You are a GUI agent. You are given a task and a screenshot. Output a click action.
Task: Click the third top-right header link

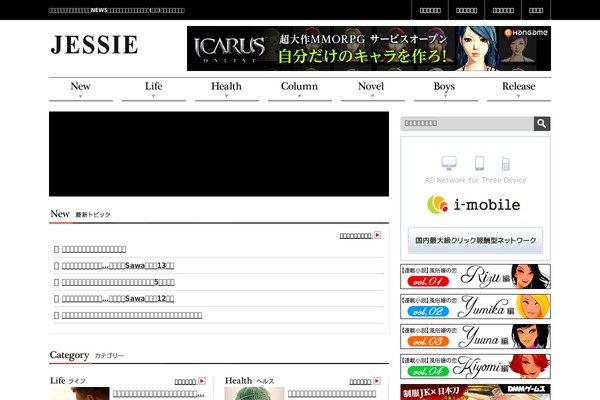coord(503,10)
